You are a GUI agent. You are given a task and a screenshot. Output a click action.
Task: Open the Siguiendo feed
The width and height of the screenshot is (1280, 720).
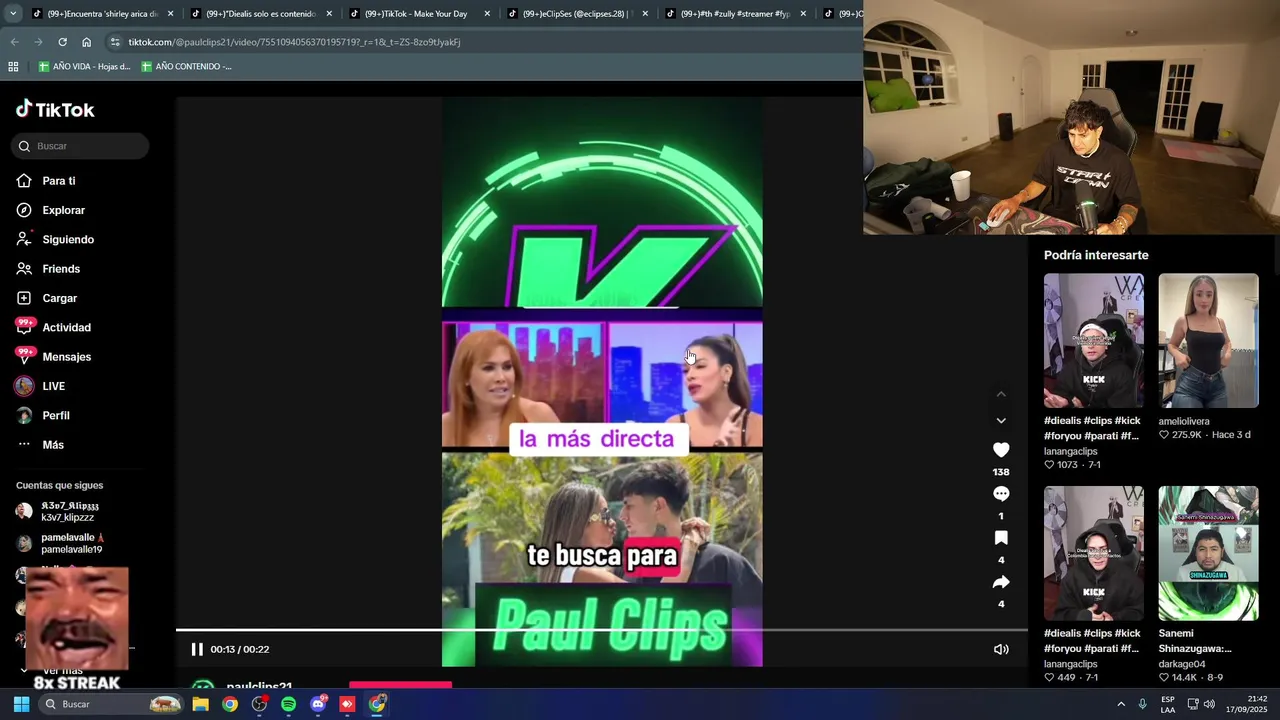(68, 240)
